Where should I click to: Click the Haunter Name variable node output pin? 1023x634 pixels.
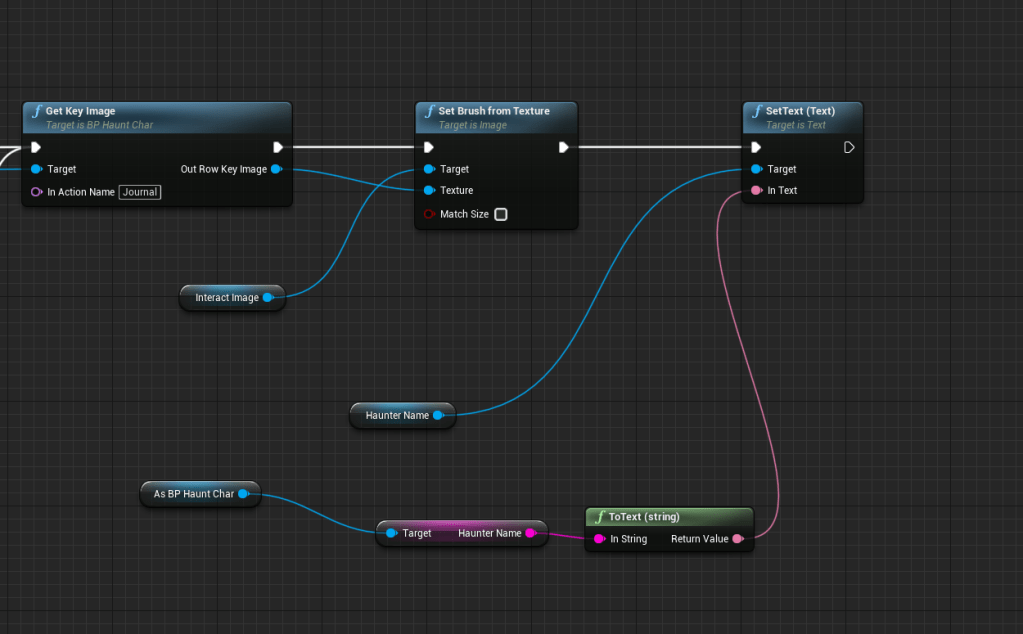[438, 415]
